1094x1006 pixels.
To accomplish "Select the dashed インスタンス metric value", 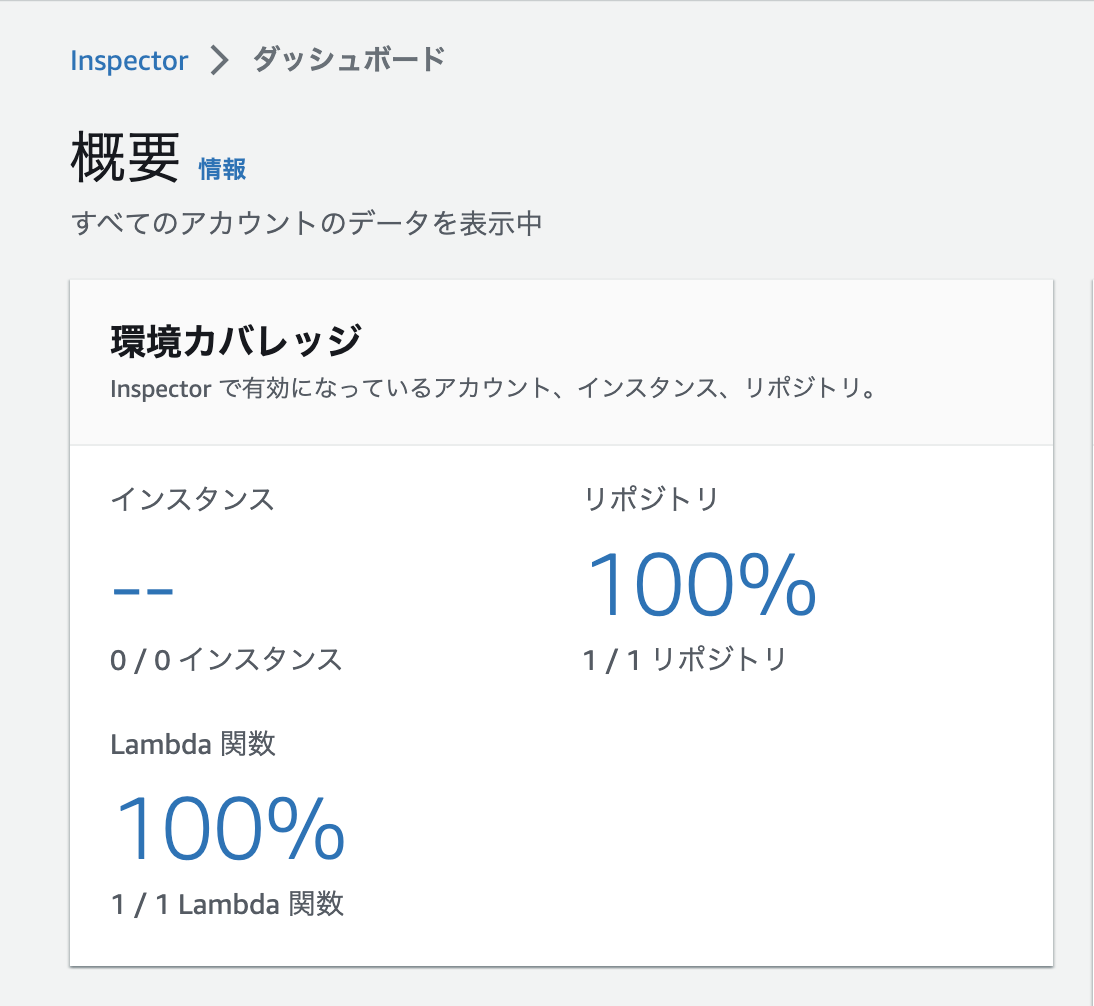I will (x=145, y=589).
